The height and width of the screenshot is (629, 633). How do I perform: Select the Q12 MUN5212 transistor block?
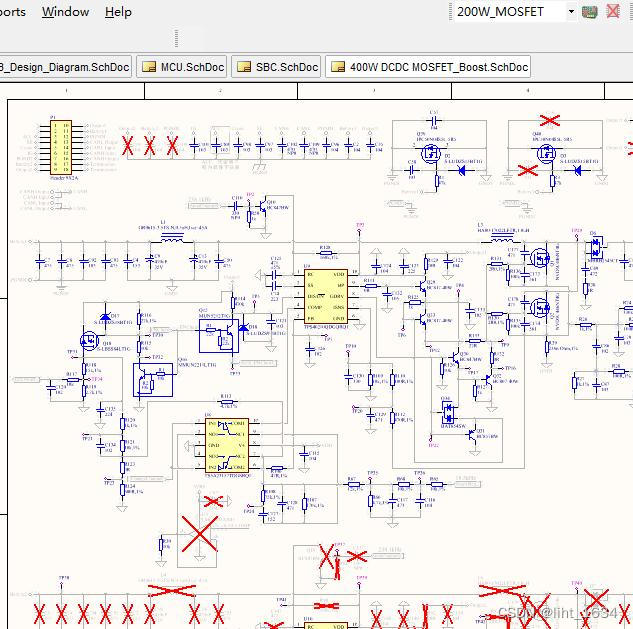(219, 335)
